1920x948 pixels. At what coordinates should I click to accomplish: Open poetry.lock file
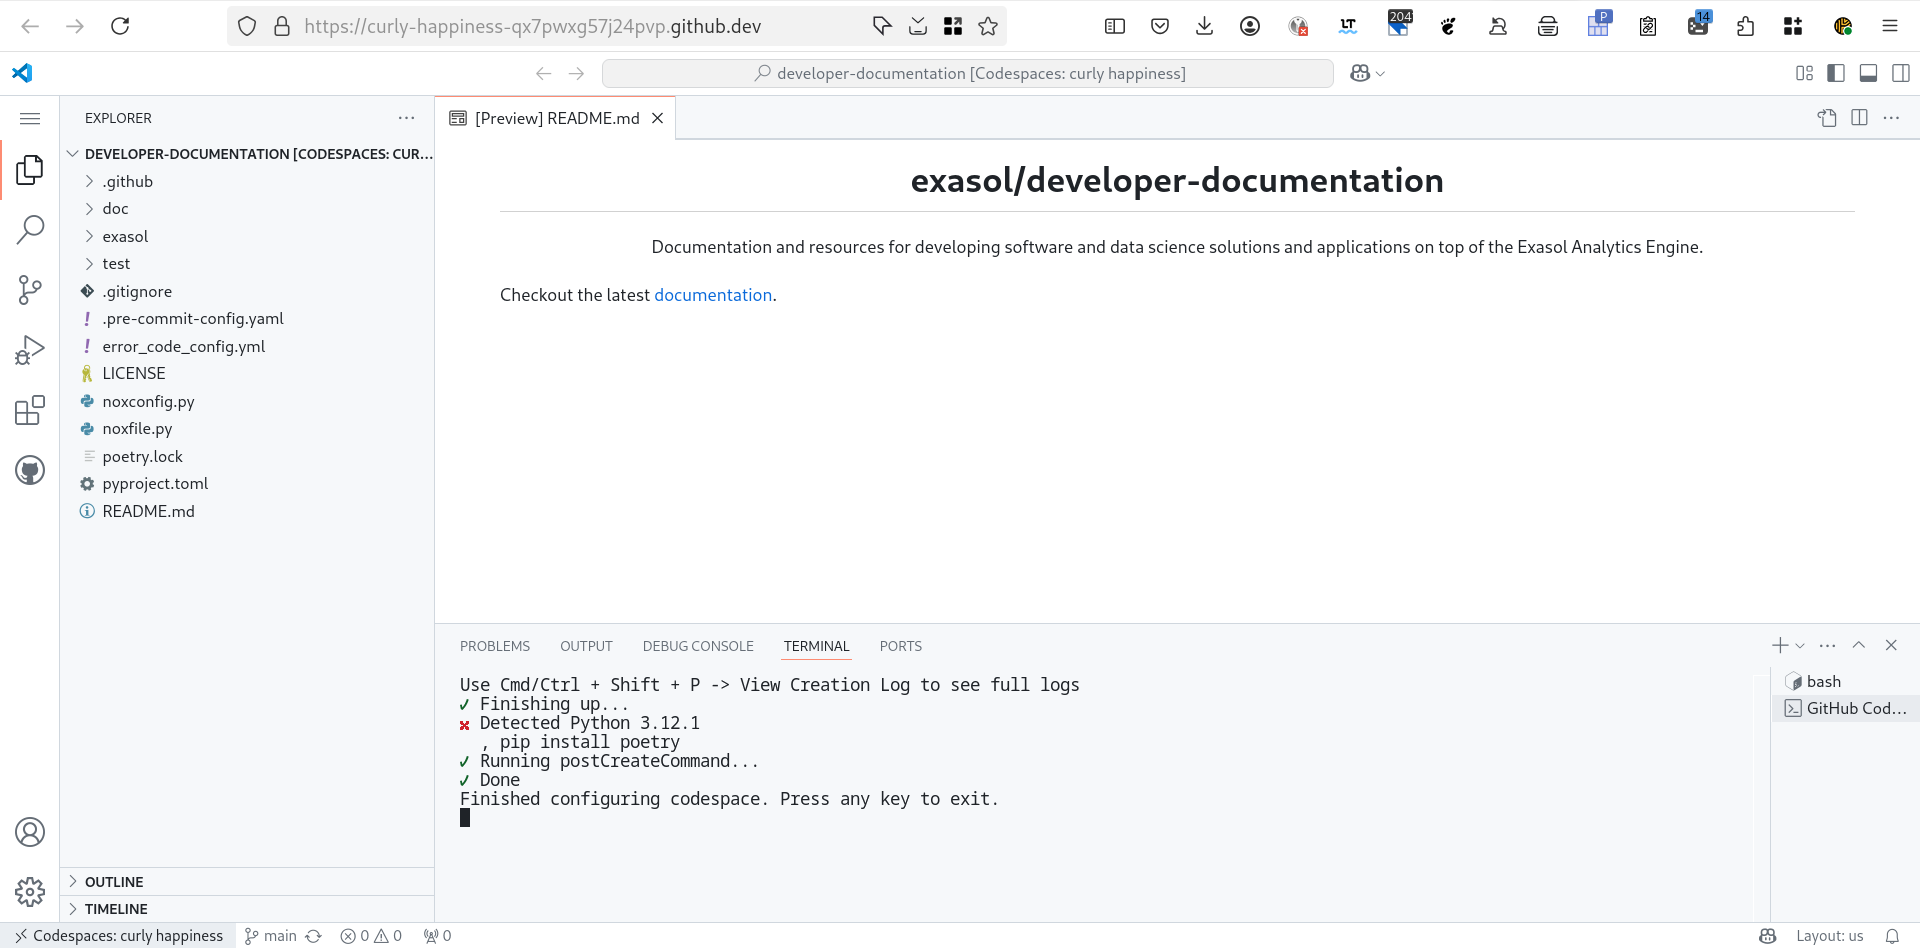coord(247,456)
